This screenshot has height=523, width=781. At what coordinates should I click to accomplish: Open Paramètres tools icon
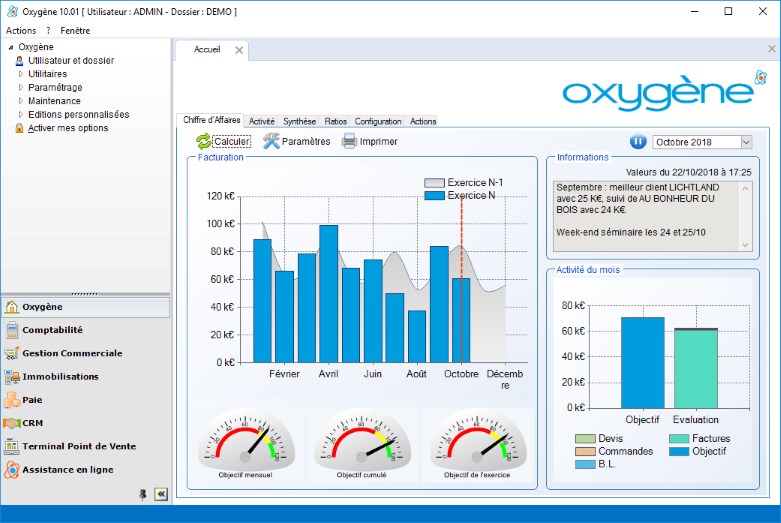(271, 141)
